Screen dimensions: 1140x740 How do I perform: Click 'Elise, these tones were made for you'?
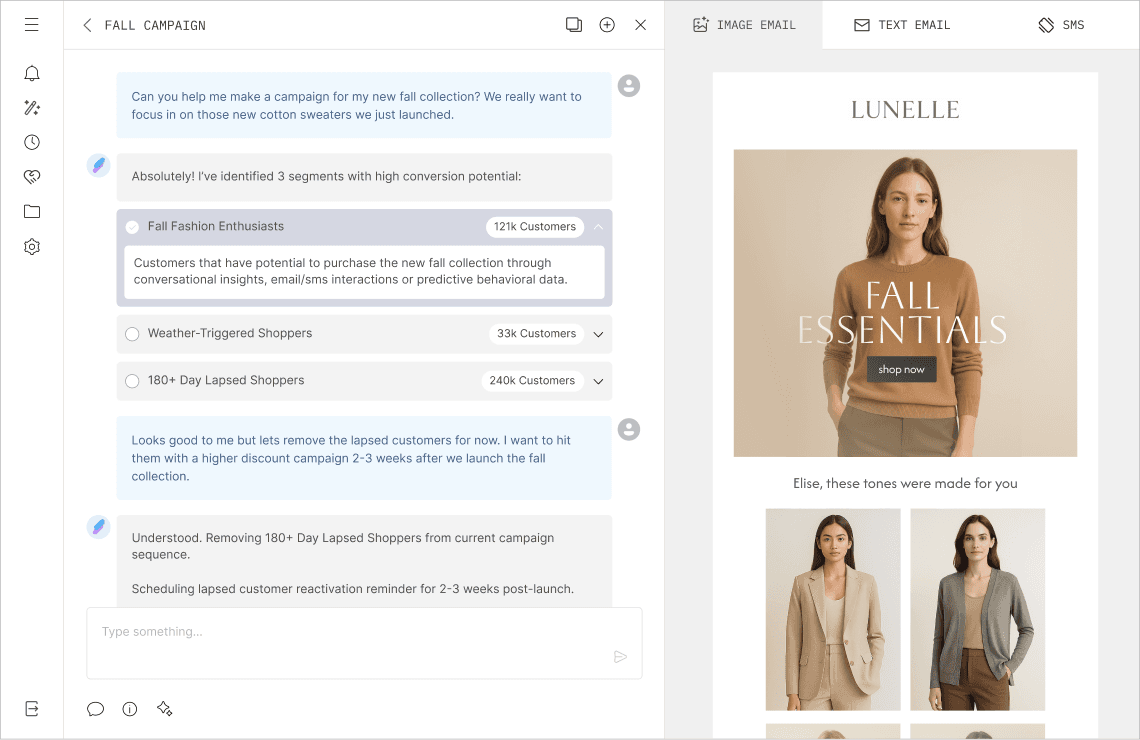click(x=905, y=483)
